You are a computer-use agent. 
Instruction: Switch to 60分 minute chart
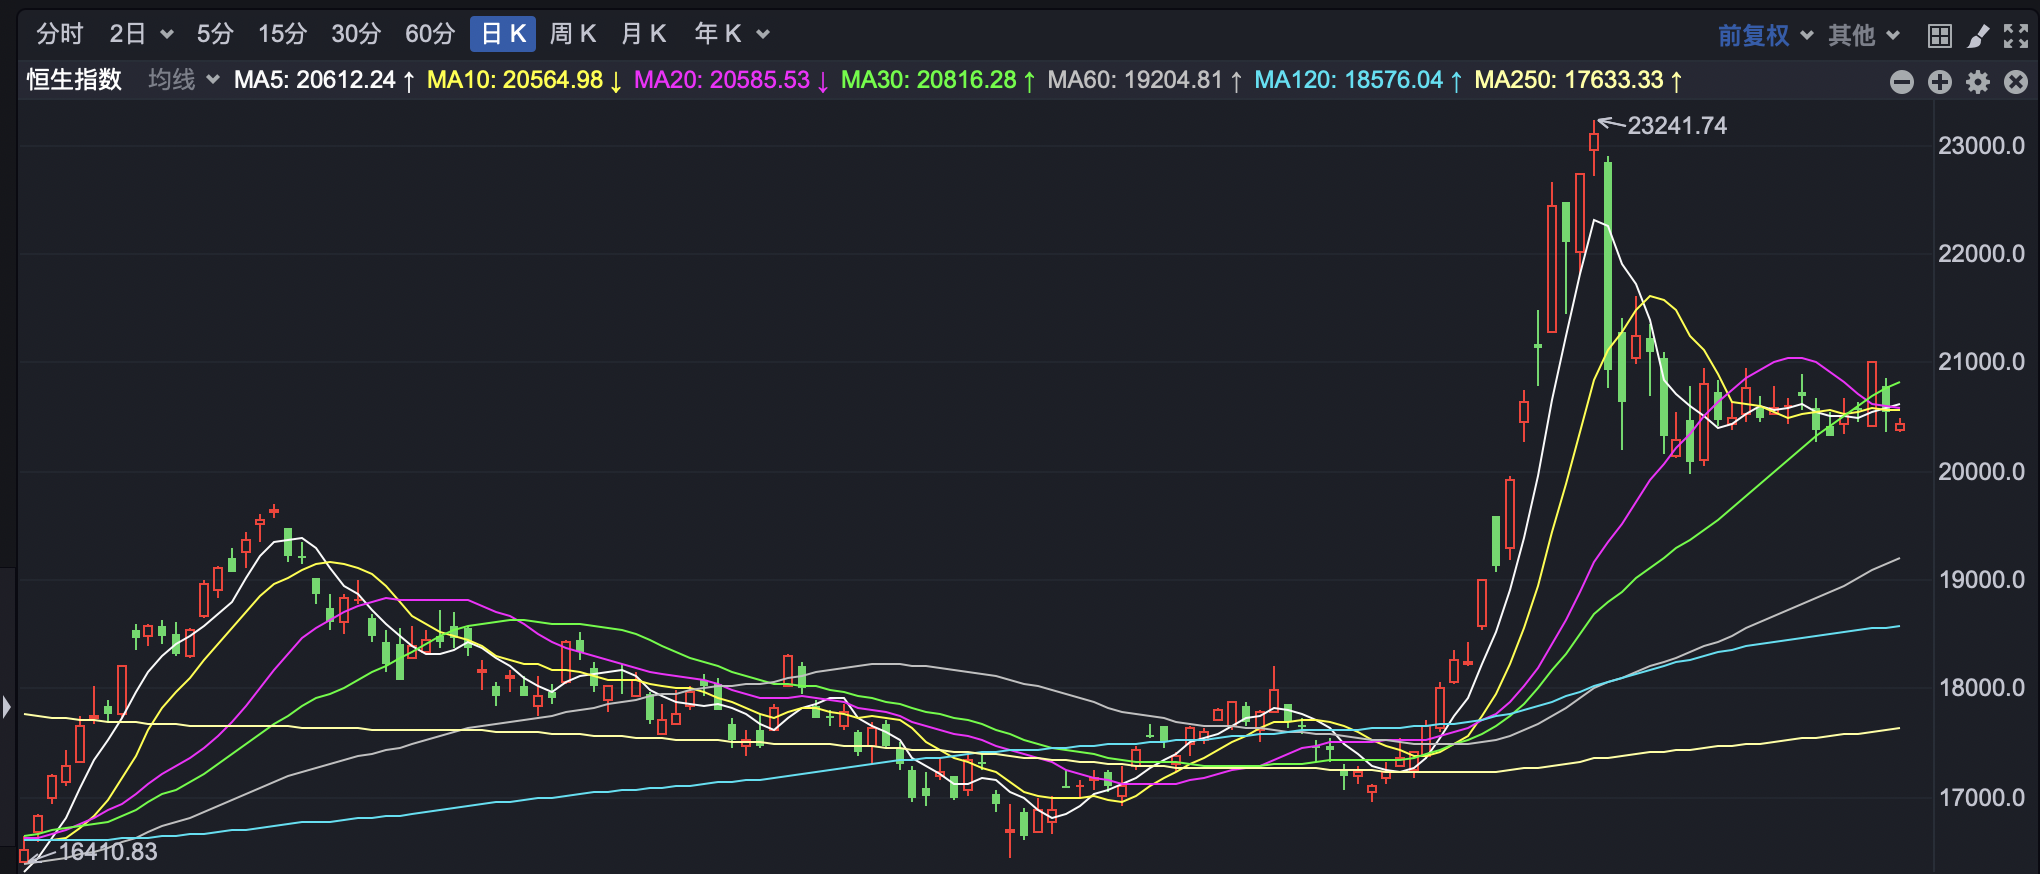[430, 34]
